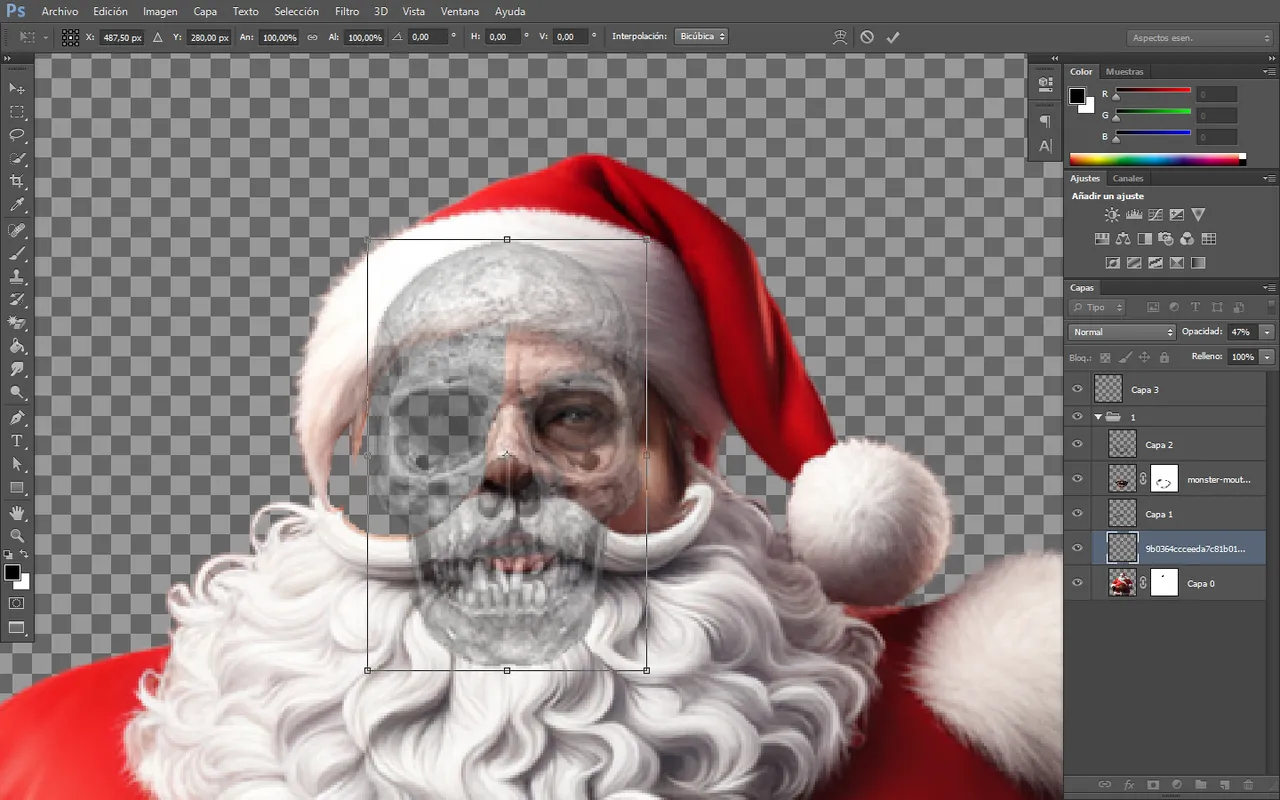
Task: Add a Levels adjustment
Action: coord(1134,214)
